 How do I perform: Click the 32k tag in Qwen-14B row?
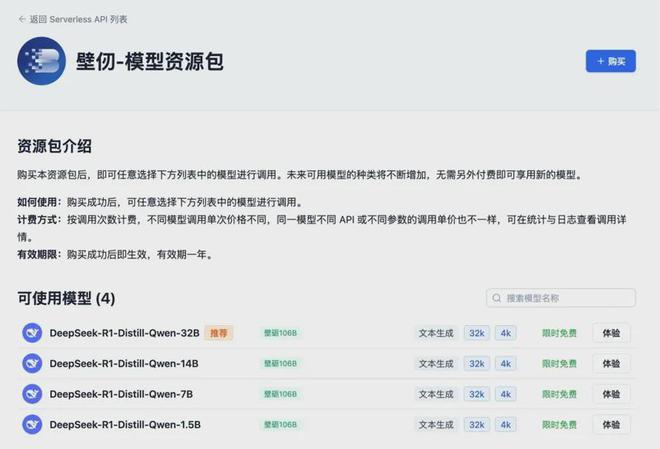click(x=477, y=364)
